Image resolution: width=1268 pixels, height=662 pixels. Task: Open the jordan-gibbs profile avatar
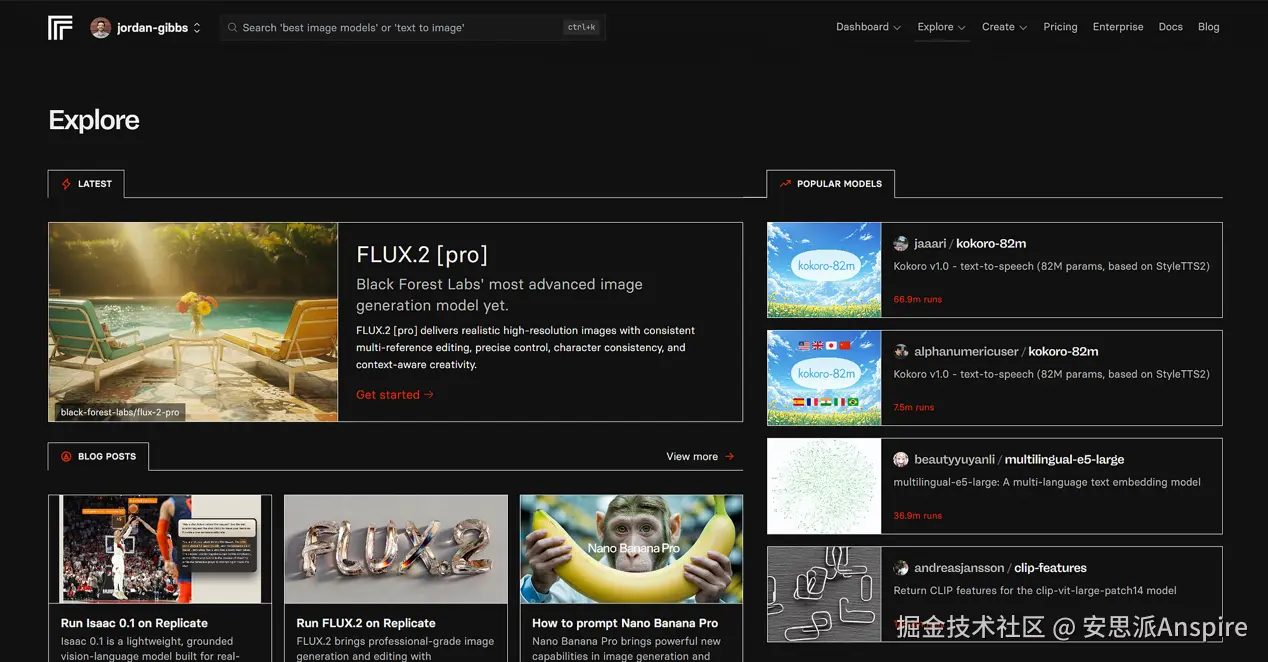click(100, 28)
